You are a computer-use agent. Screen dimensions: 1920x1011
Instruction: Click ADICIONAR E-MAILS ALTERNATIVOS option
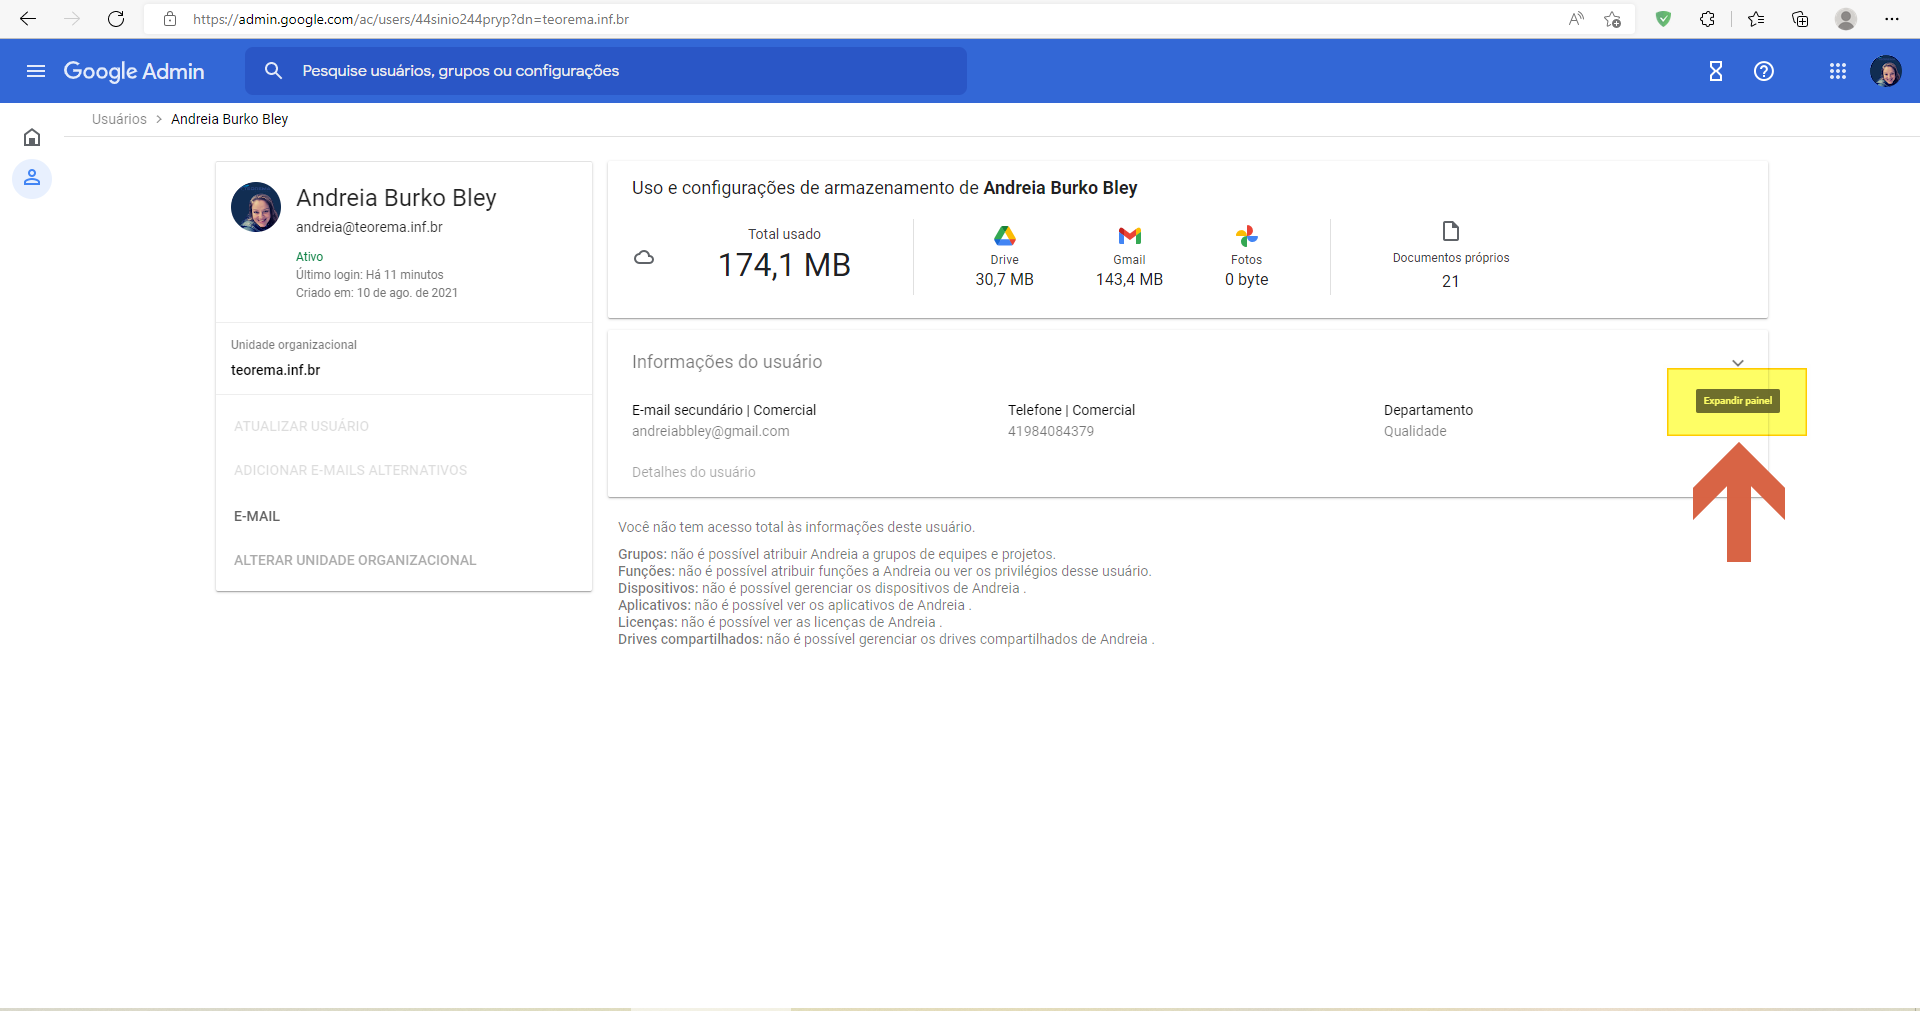350,470
